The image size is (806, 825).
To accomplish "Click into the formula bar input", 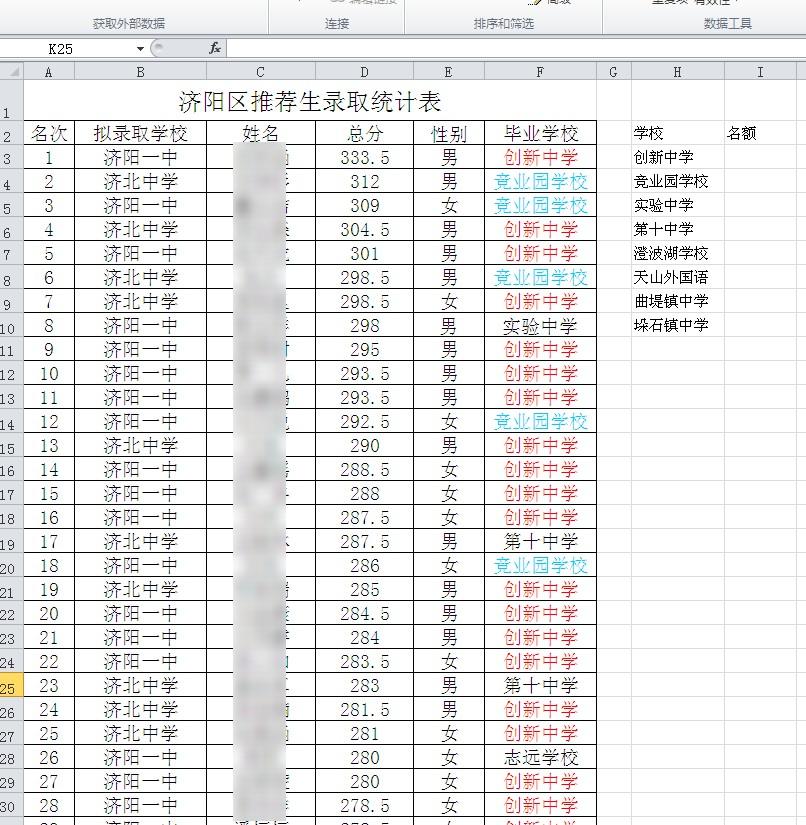I will [516, 49].
